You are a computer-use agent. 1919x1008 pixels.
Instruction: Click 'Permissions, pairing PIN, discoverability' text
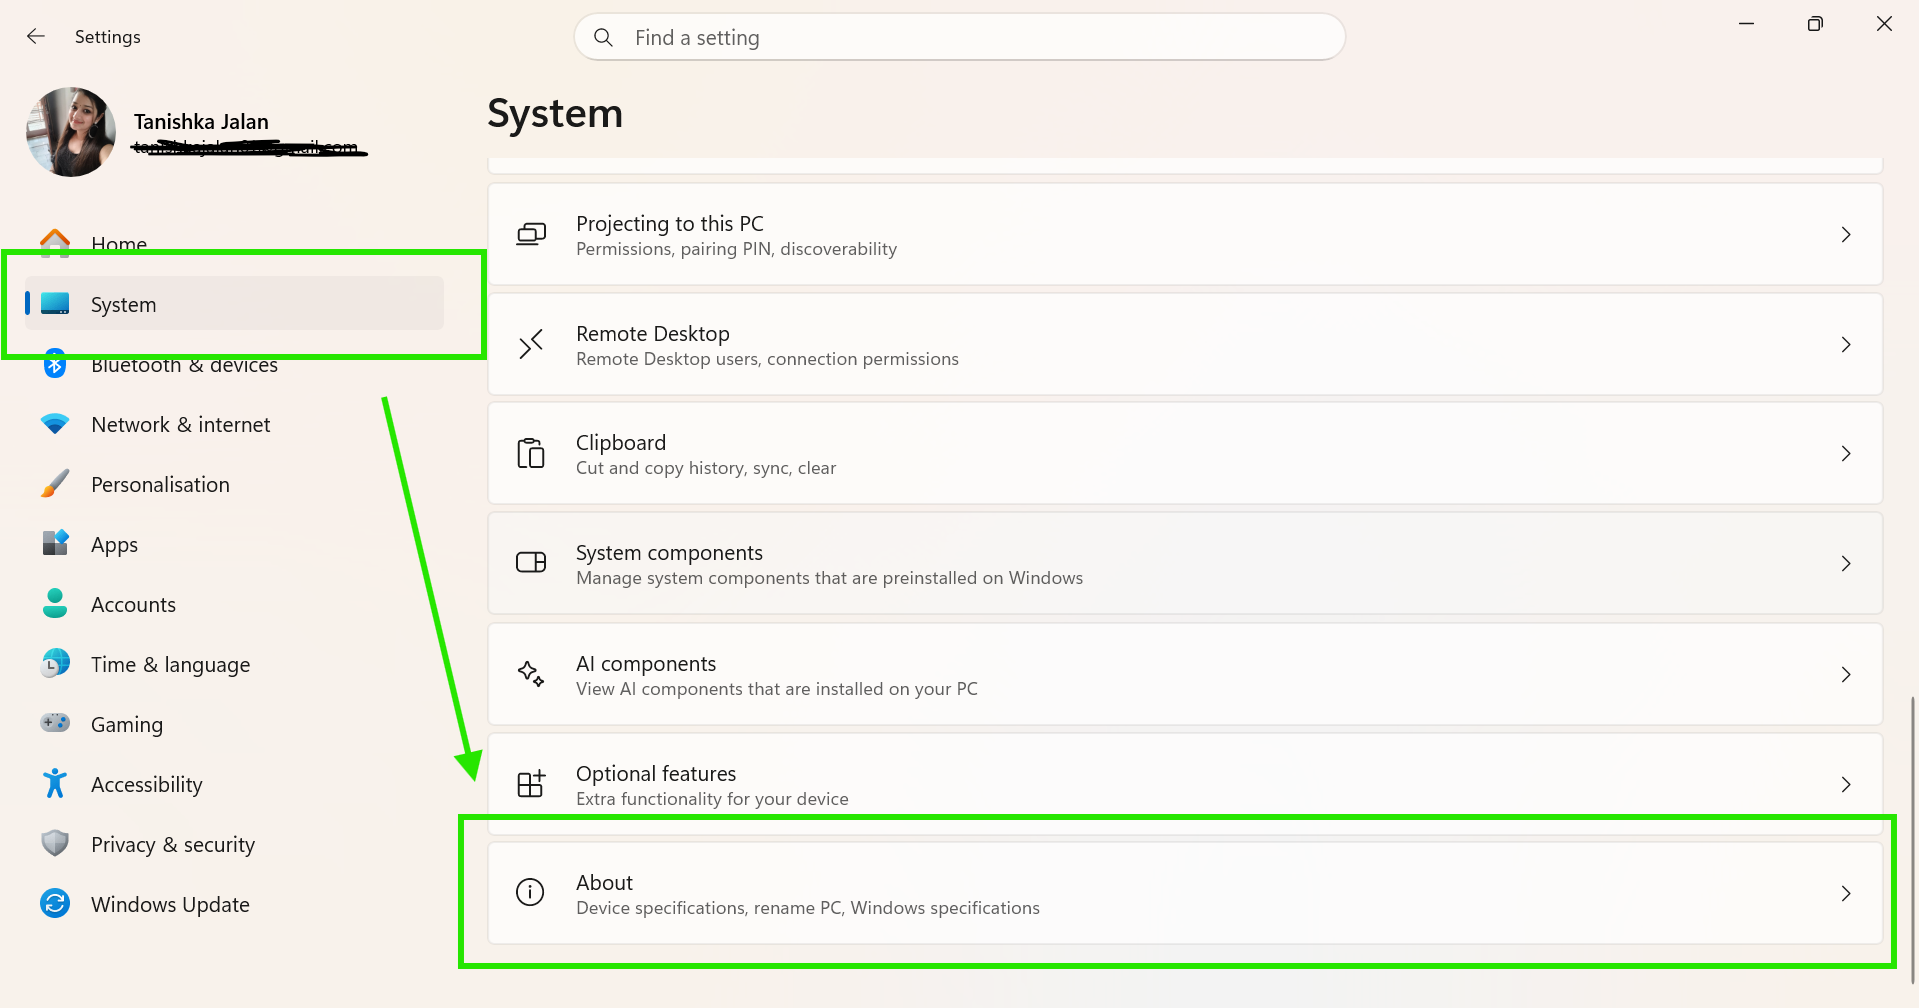(x=736, y=249)
